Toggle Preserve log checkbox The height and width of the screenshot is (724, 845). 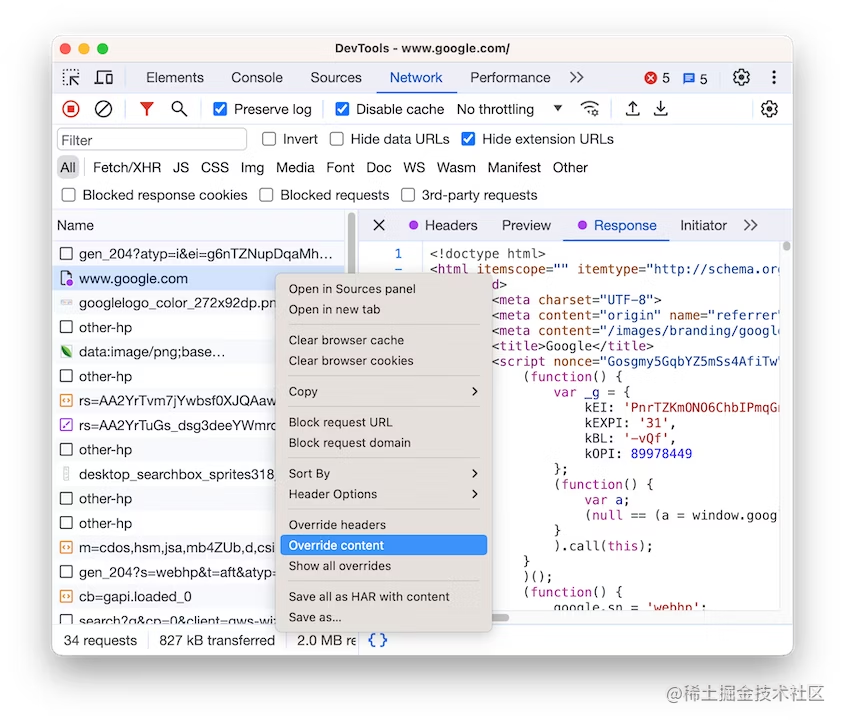click(220, 109)
